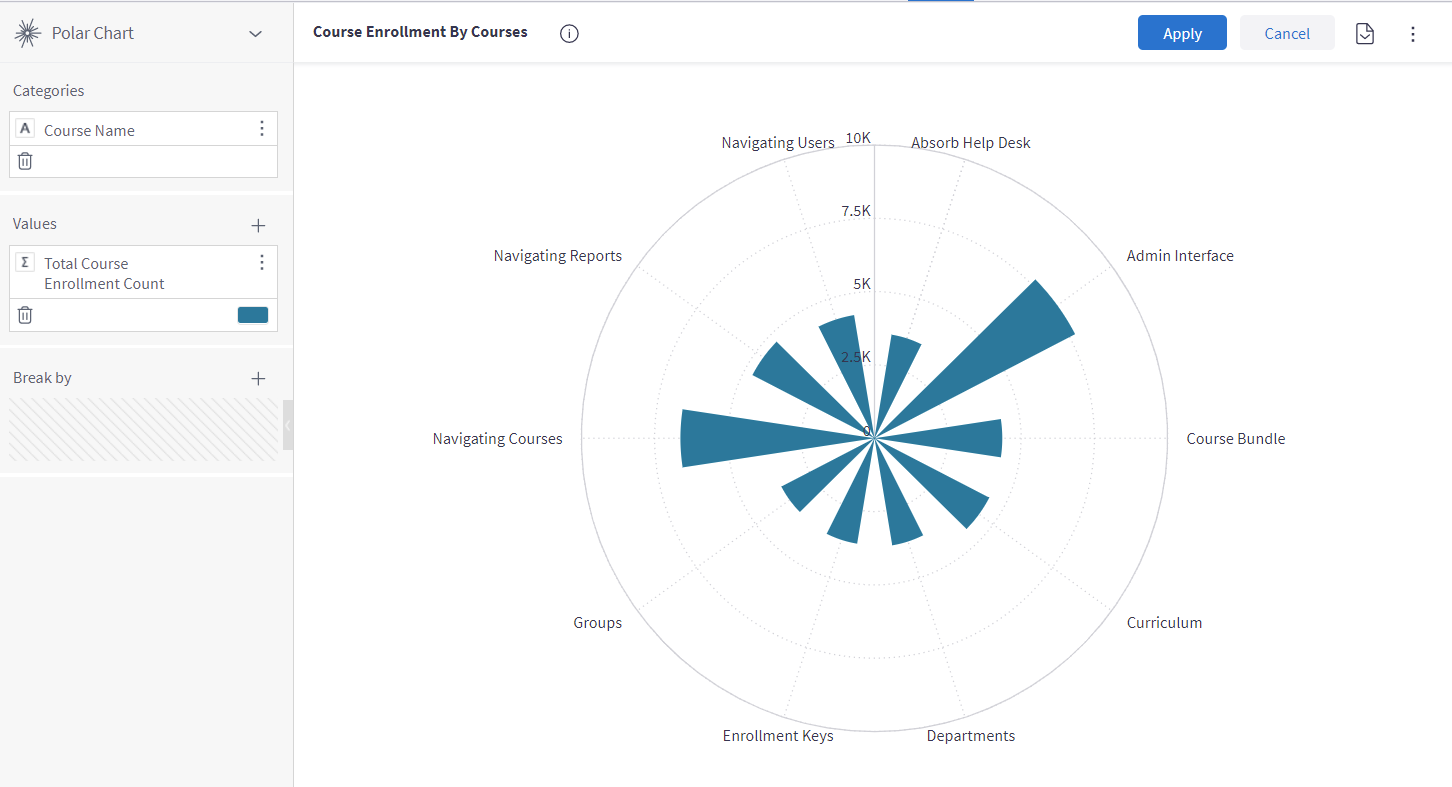Expand the Polar Chart type dropdown

[x=256, y=34]
